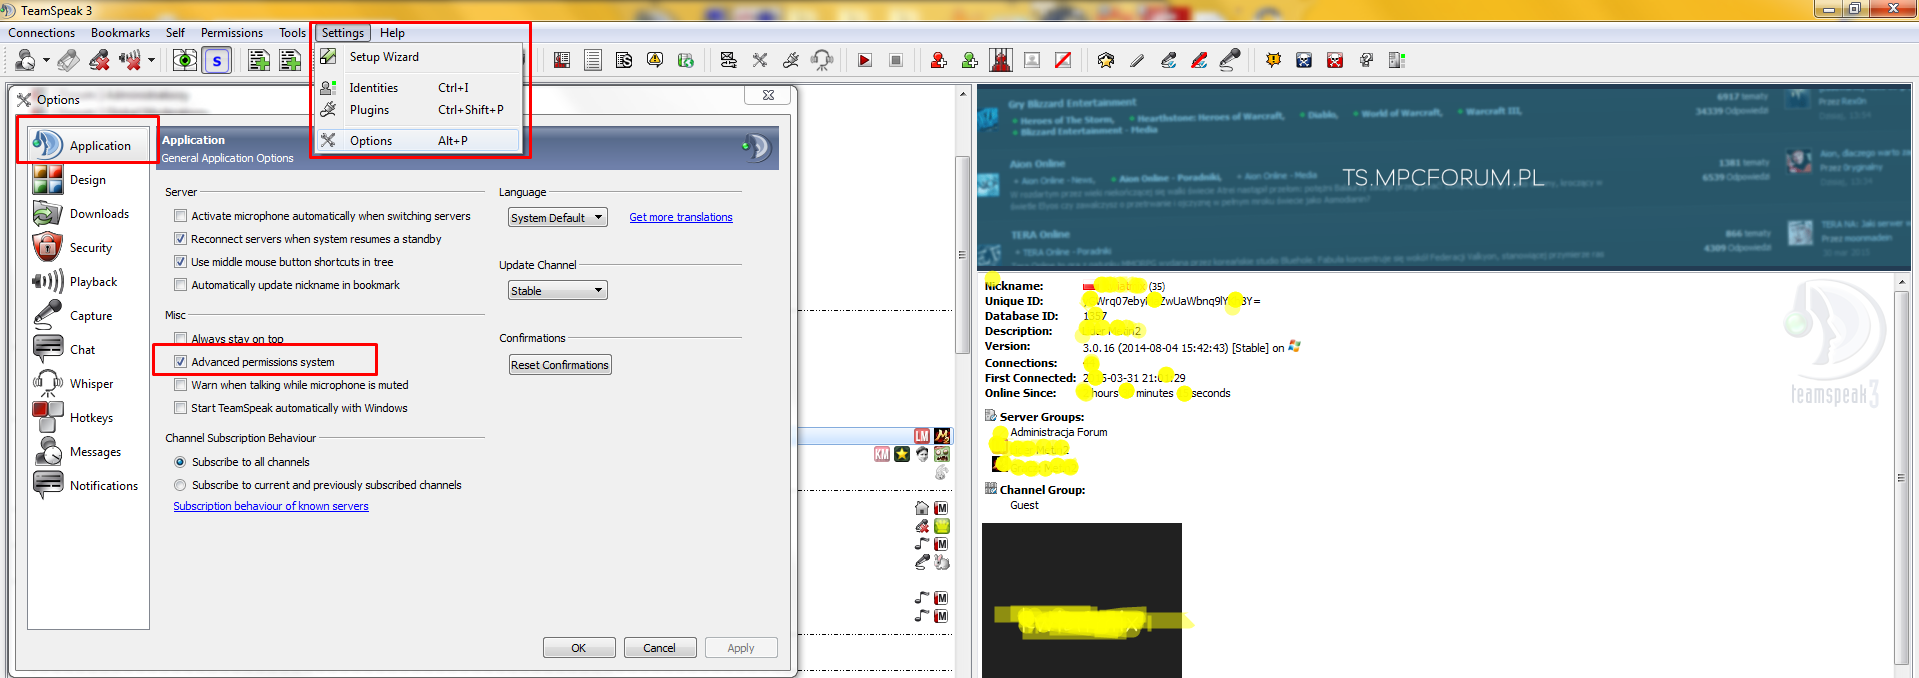The height and width of the screenshot is (678, 1919).
Task: Open the Help menu
Action: click(392, 33)
